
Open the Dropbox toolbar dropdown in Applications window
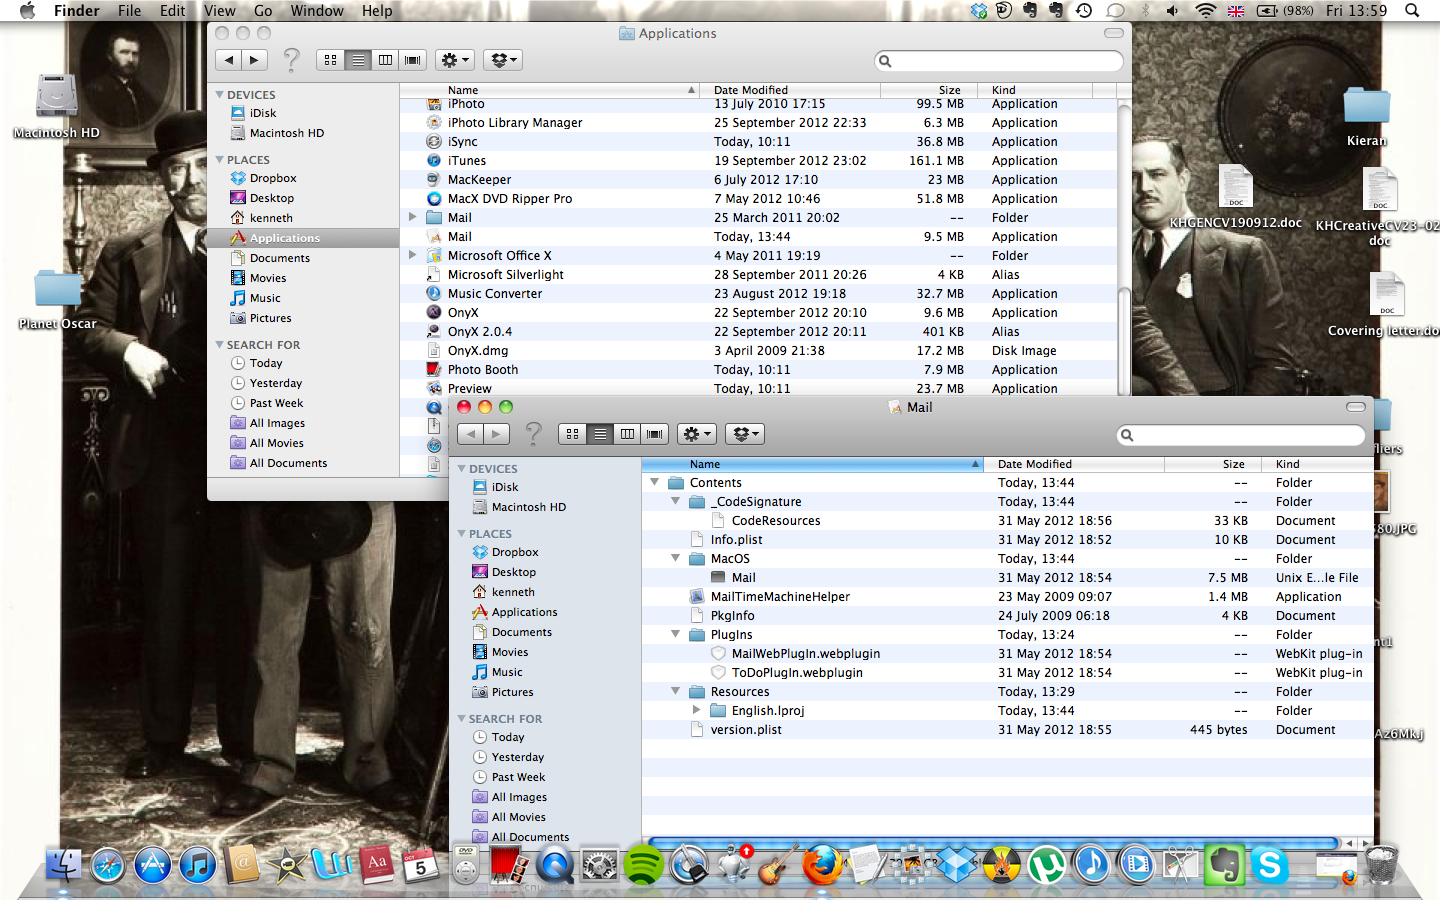coord(502,60)
